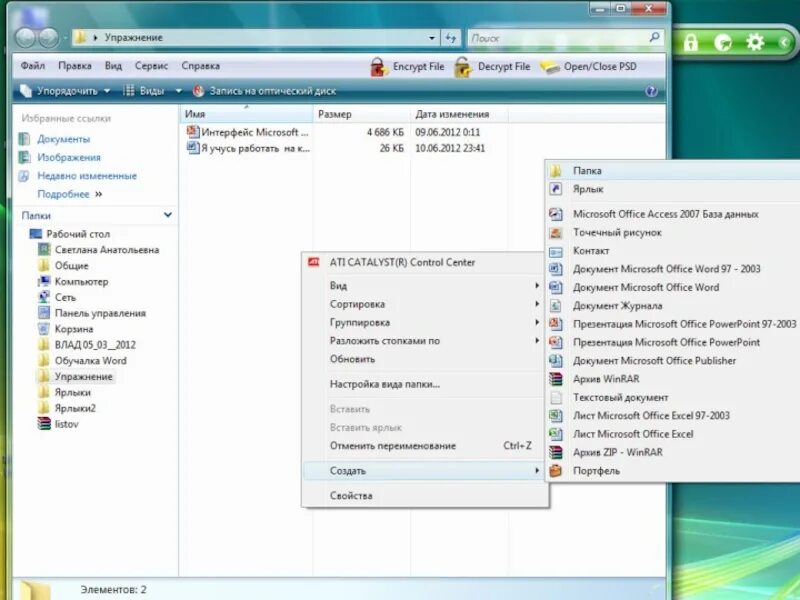Image resolution: width=800 pixels, height=600 pixels.
Task: Click the Ярлык shortcut icon in submenu
Action: pyautogui.click(x=556, y=189)
